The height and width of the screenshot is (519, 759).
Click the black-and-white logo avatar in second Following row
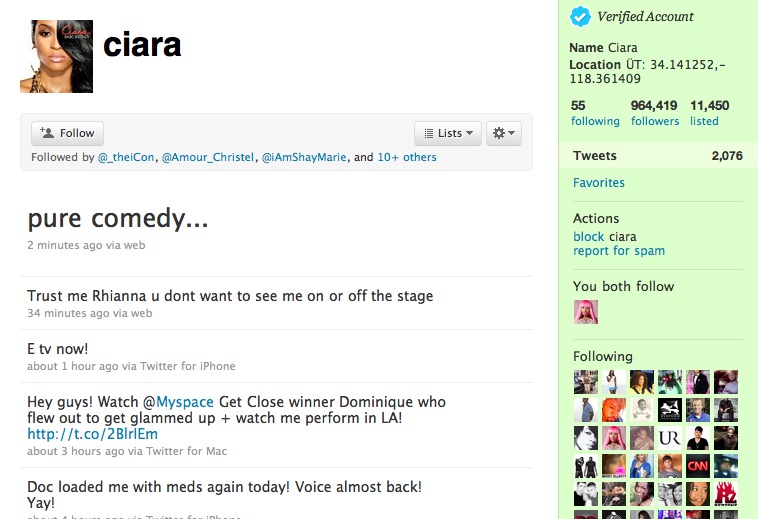coord(670,410)
